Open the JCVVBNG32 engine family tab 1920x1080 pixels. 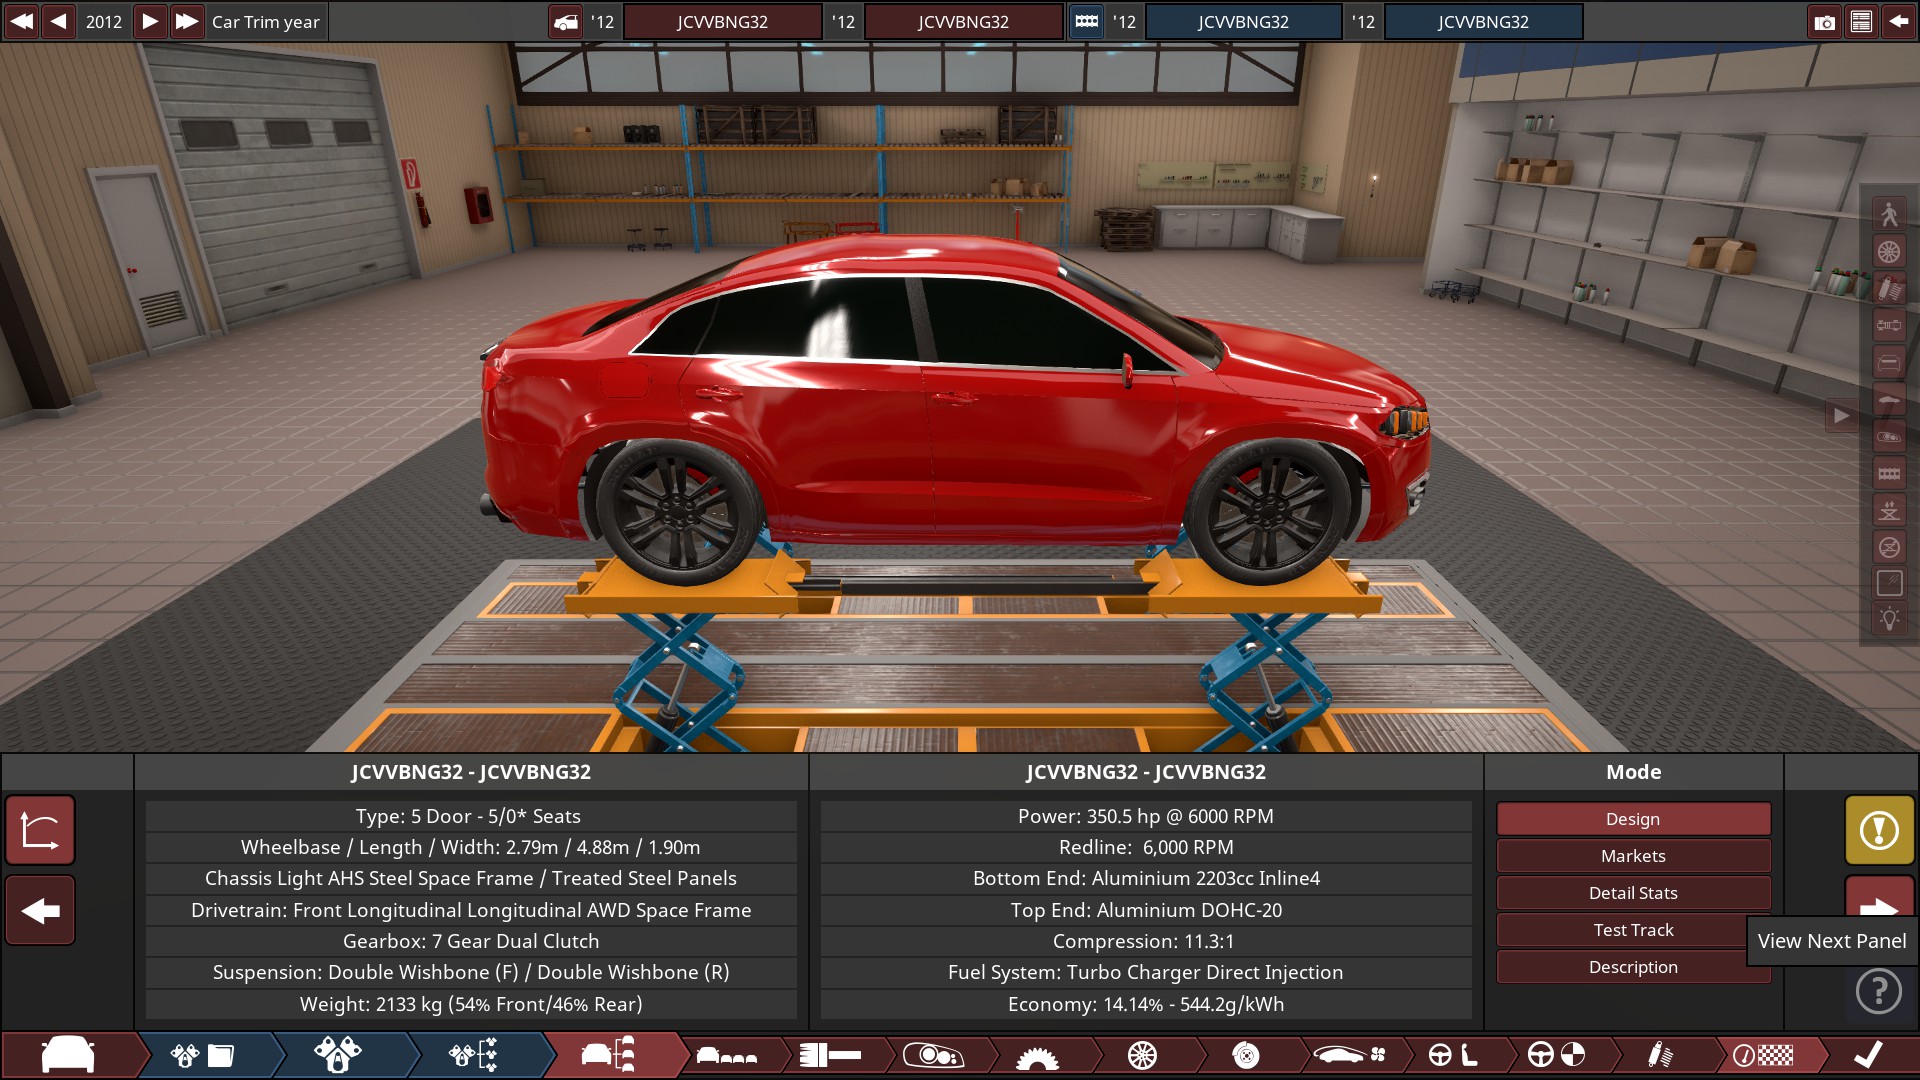[x=1243, y=22]
